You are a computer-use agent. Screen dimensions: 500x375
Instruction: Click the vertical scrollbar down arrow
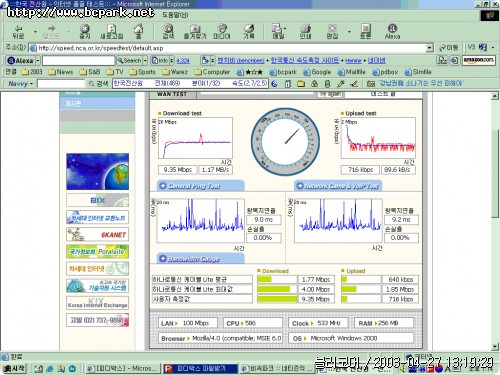pos(495,347)
